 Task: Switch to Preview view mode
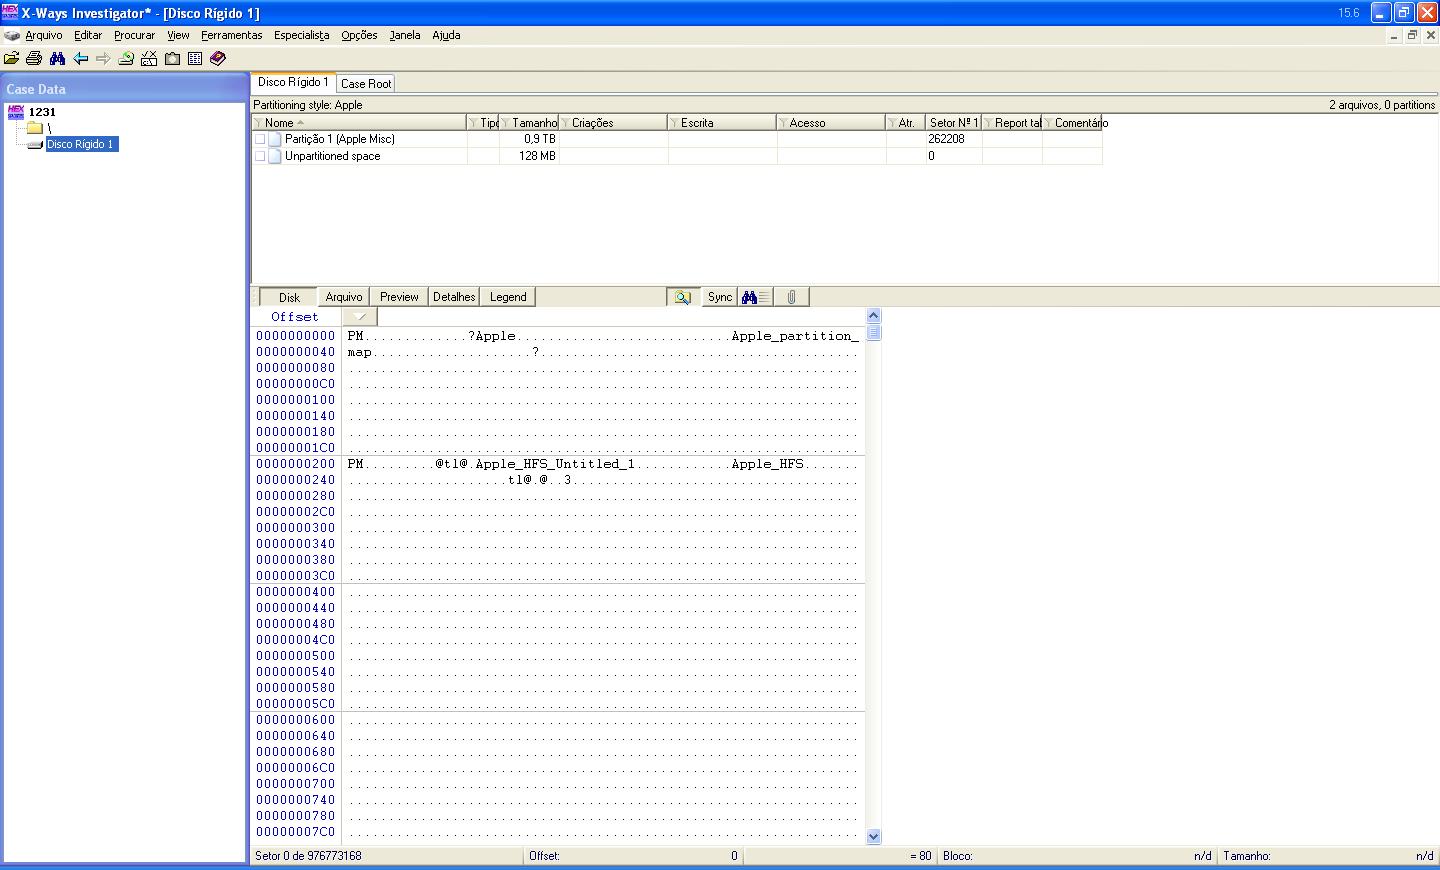coord(399,297)
